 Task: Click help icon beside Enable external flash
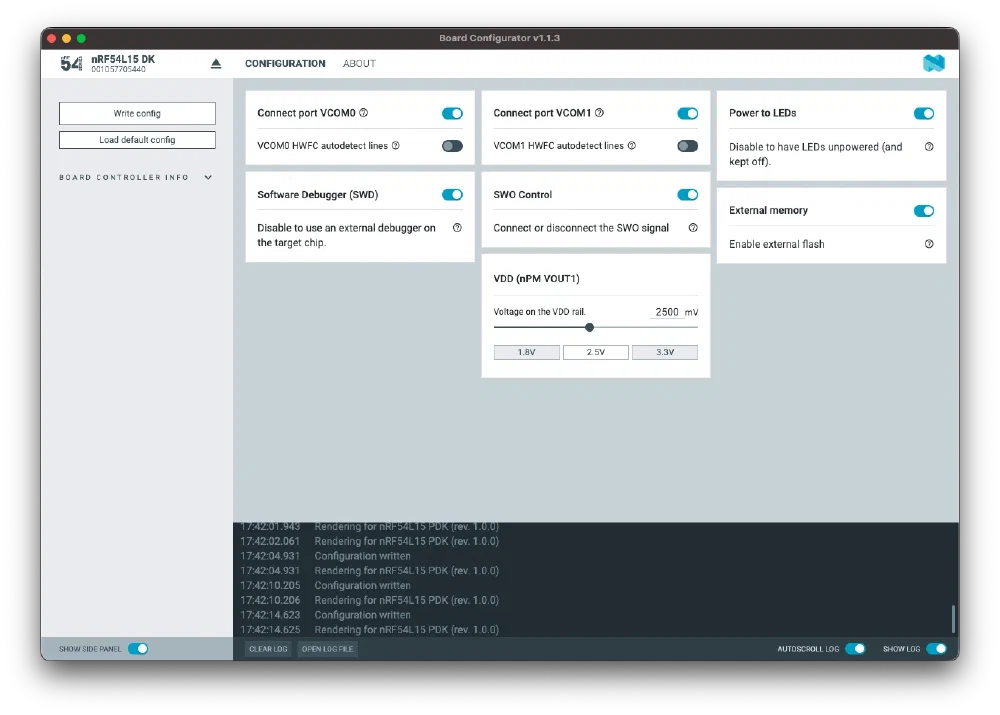929,244
